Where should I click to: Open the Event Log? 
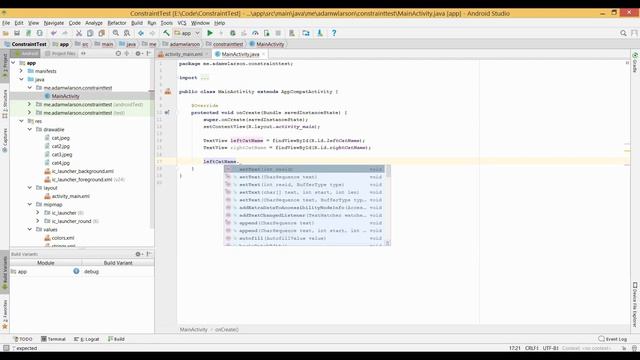(612, 339)
